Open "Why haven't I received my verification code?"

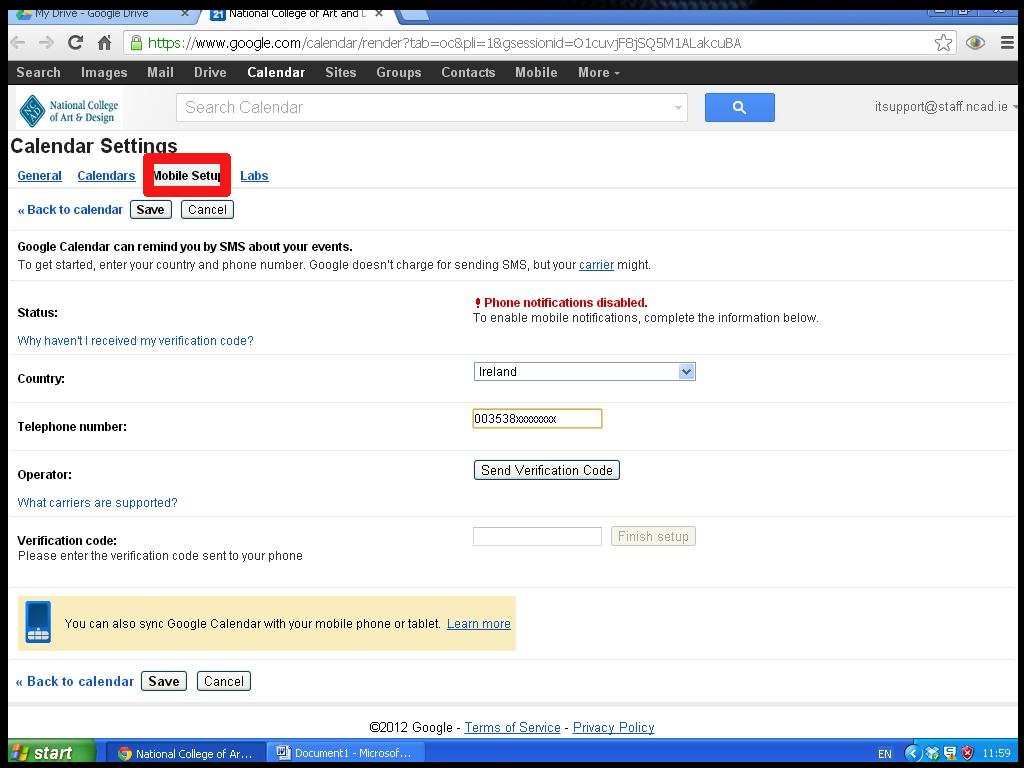[x=135, y=341]
